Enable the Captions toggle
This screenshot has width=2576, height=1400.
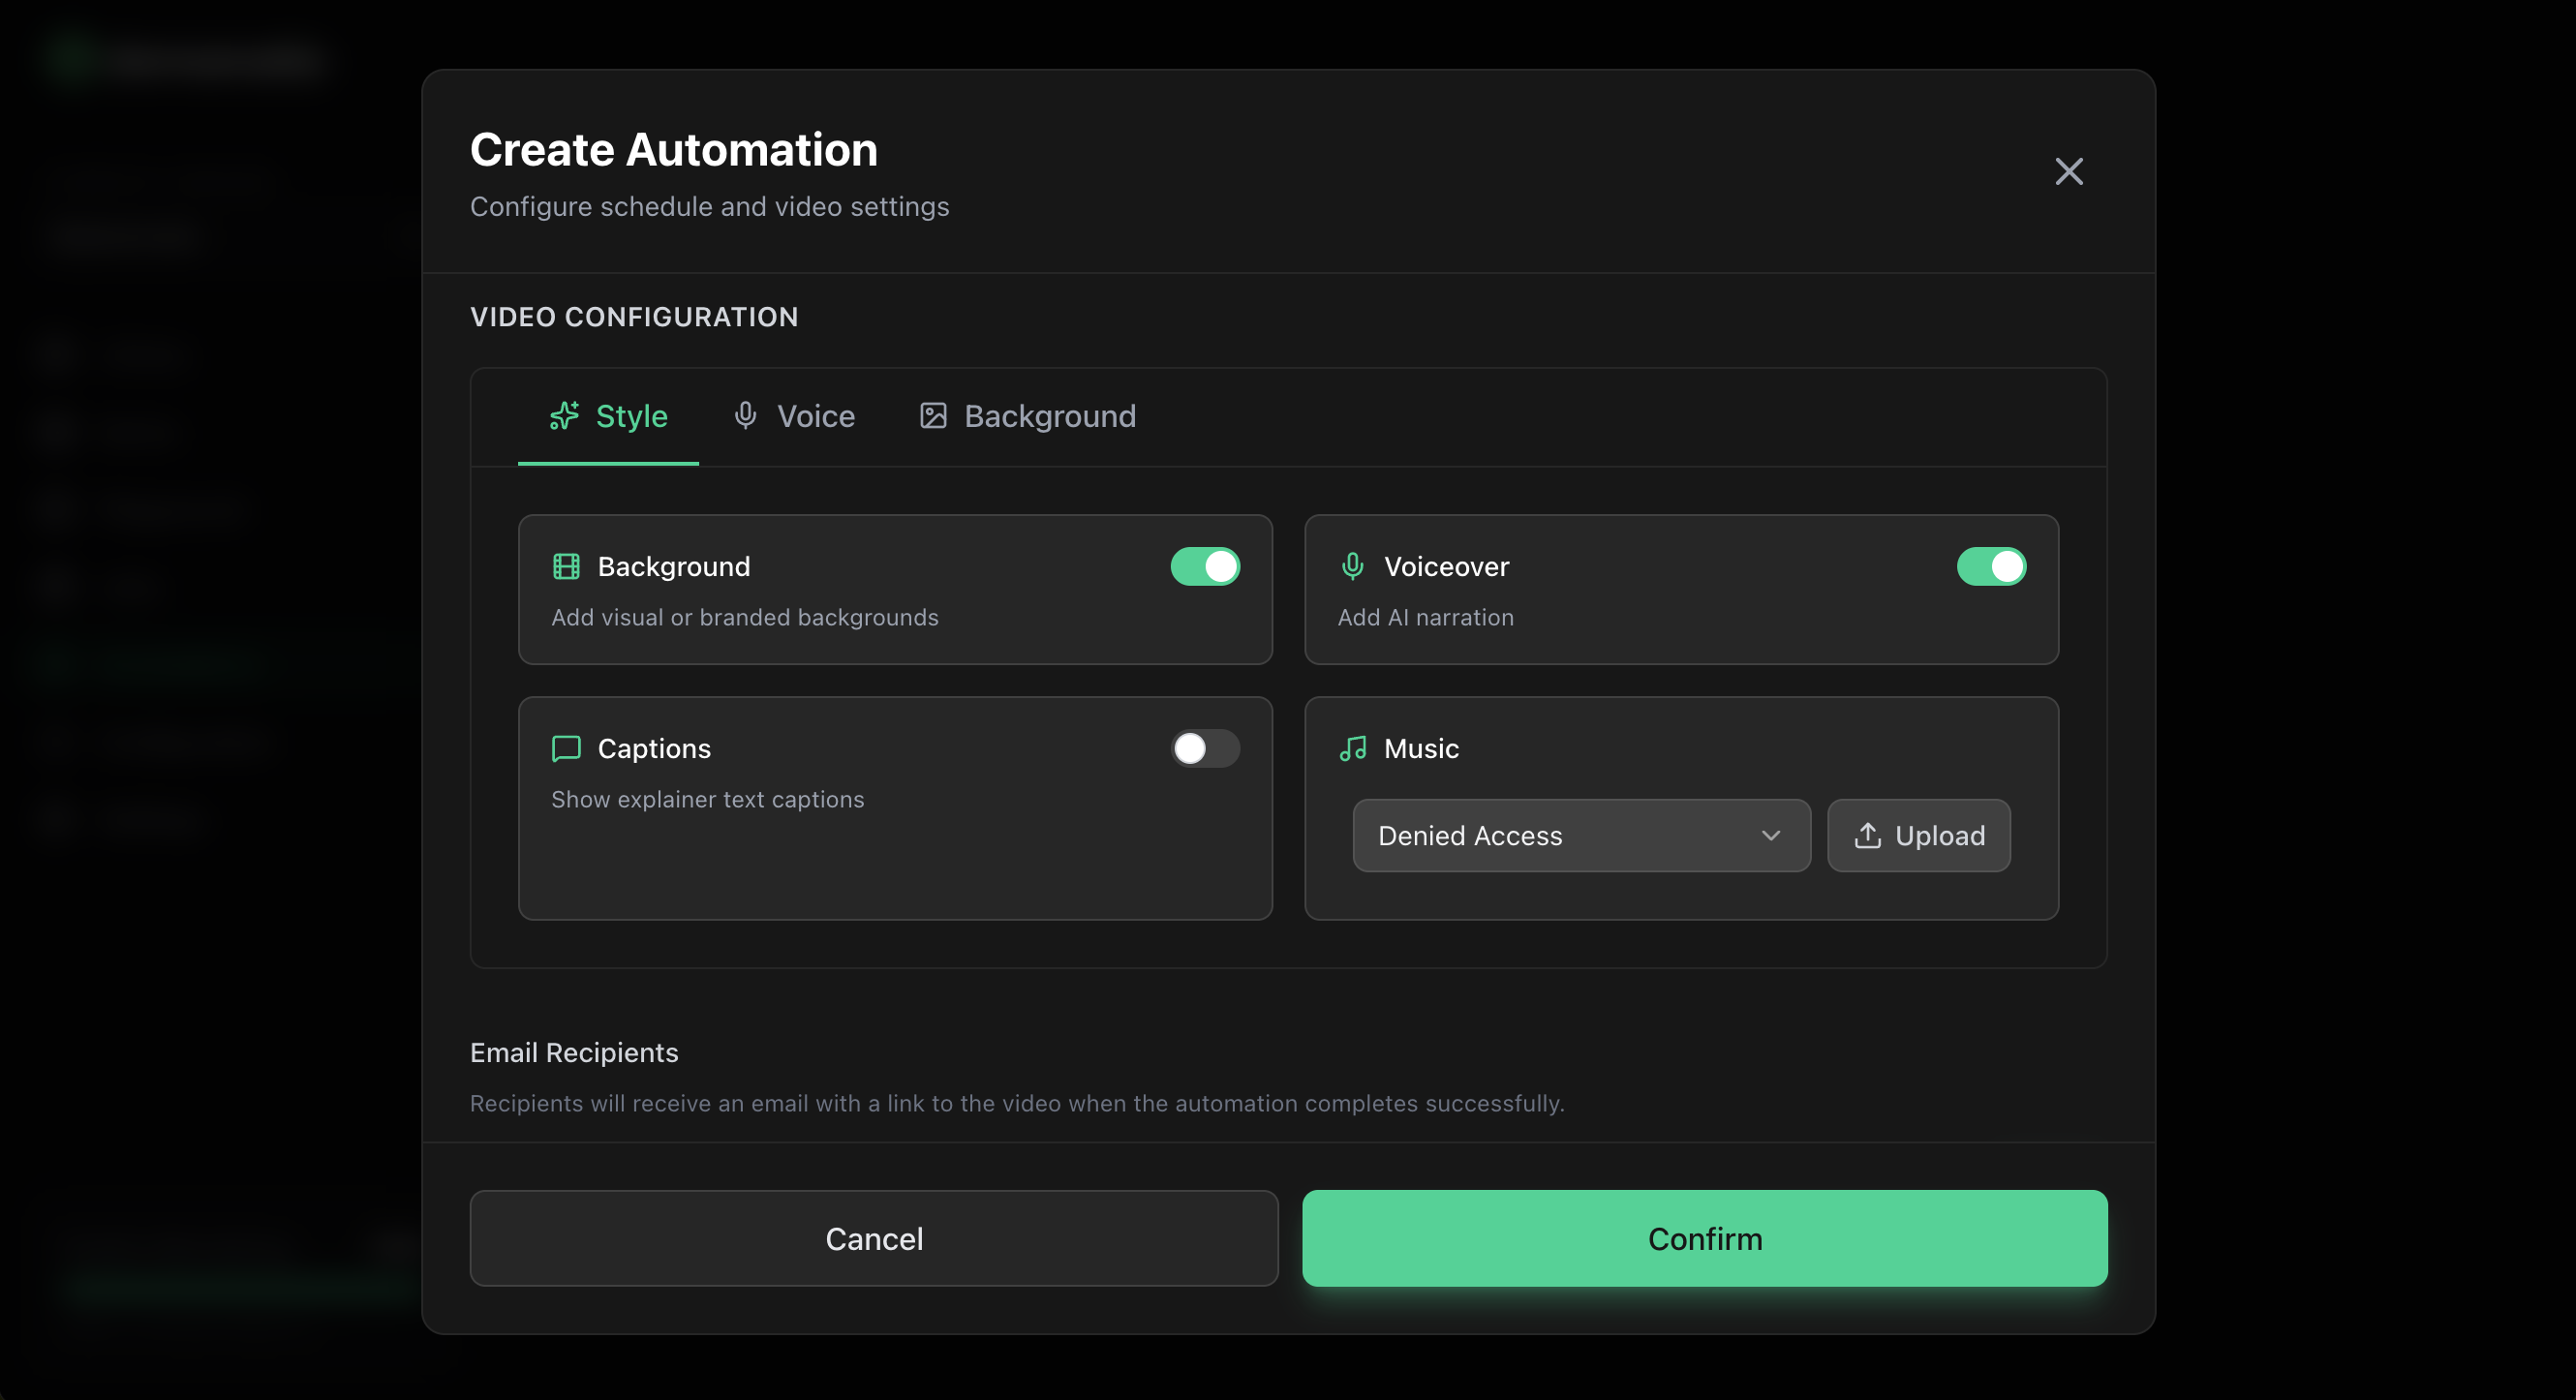click(x=1205, y=749)
